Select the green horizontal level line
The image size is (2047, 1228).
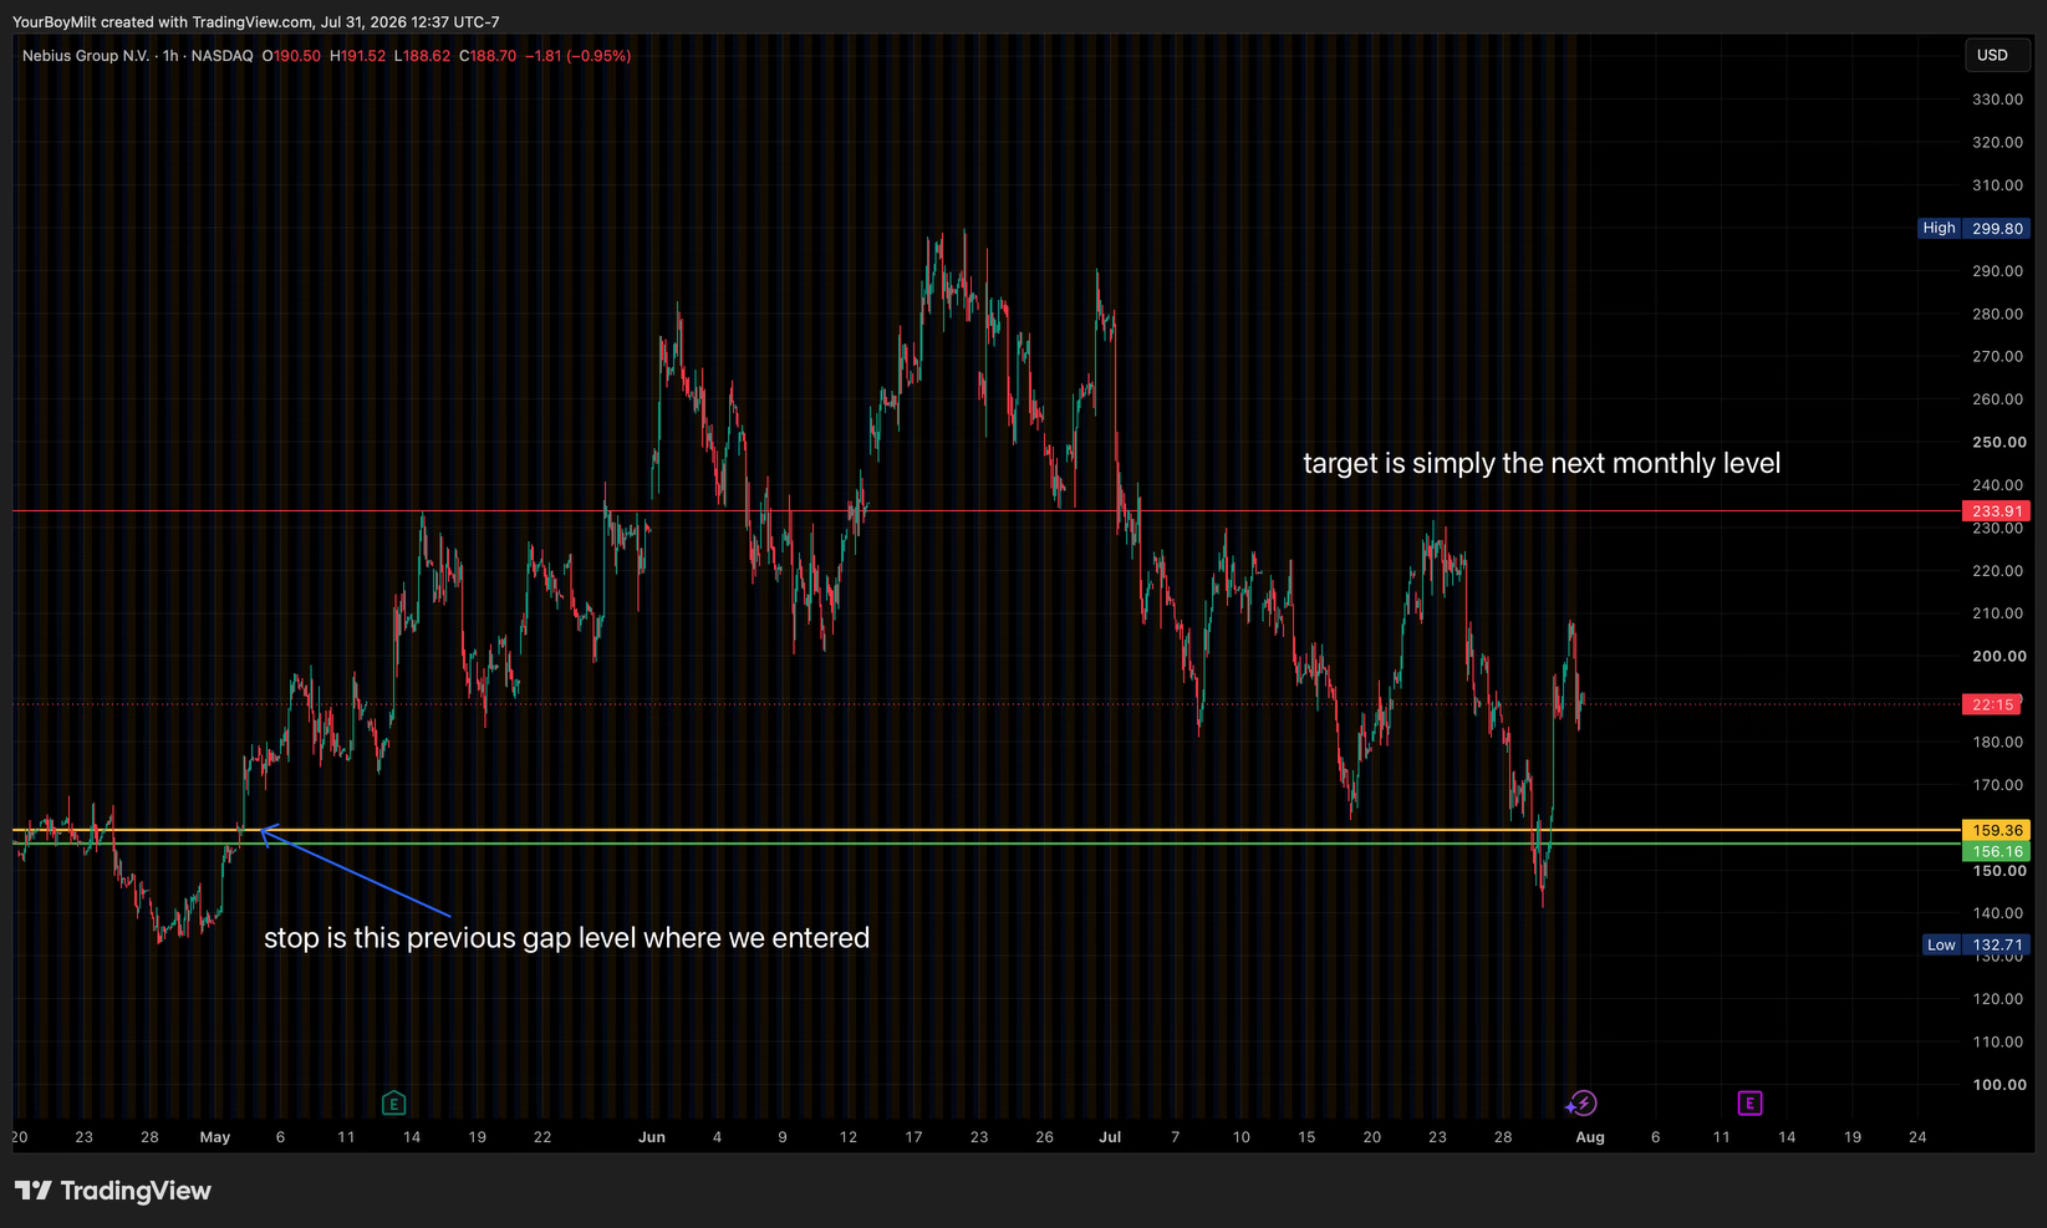986,844
